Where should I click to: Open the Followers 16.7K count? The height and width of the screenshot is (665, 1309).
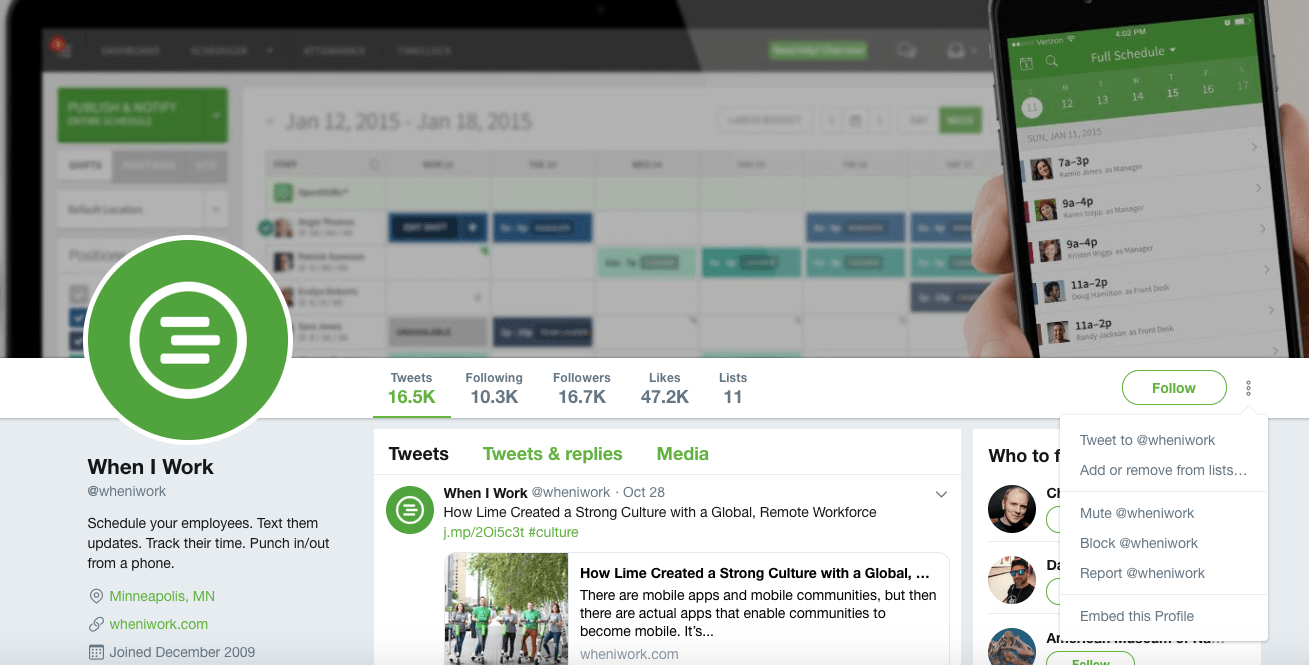point(582,388)
